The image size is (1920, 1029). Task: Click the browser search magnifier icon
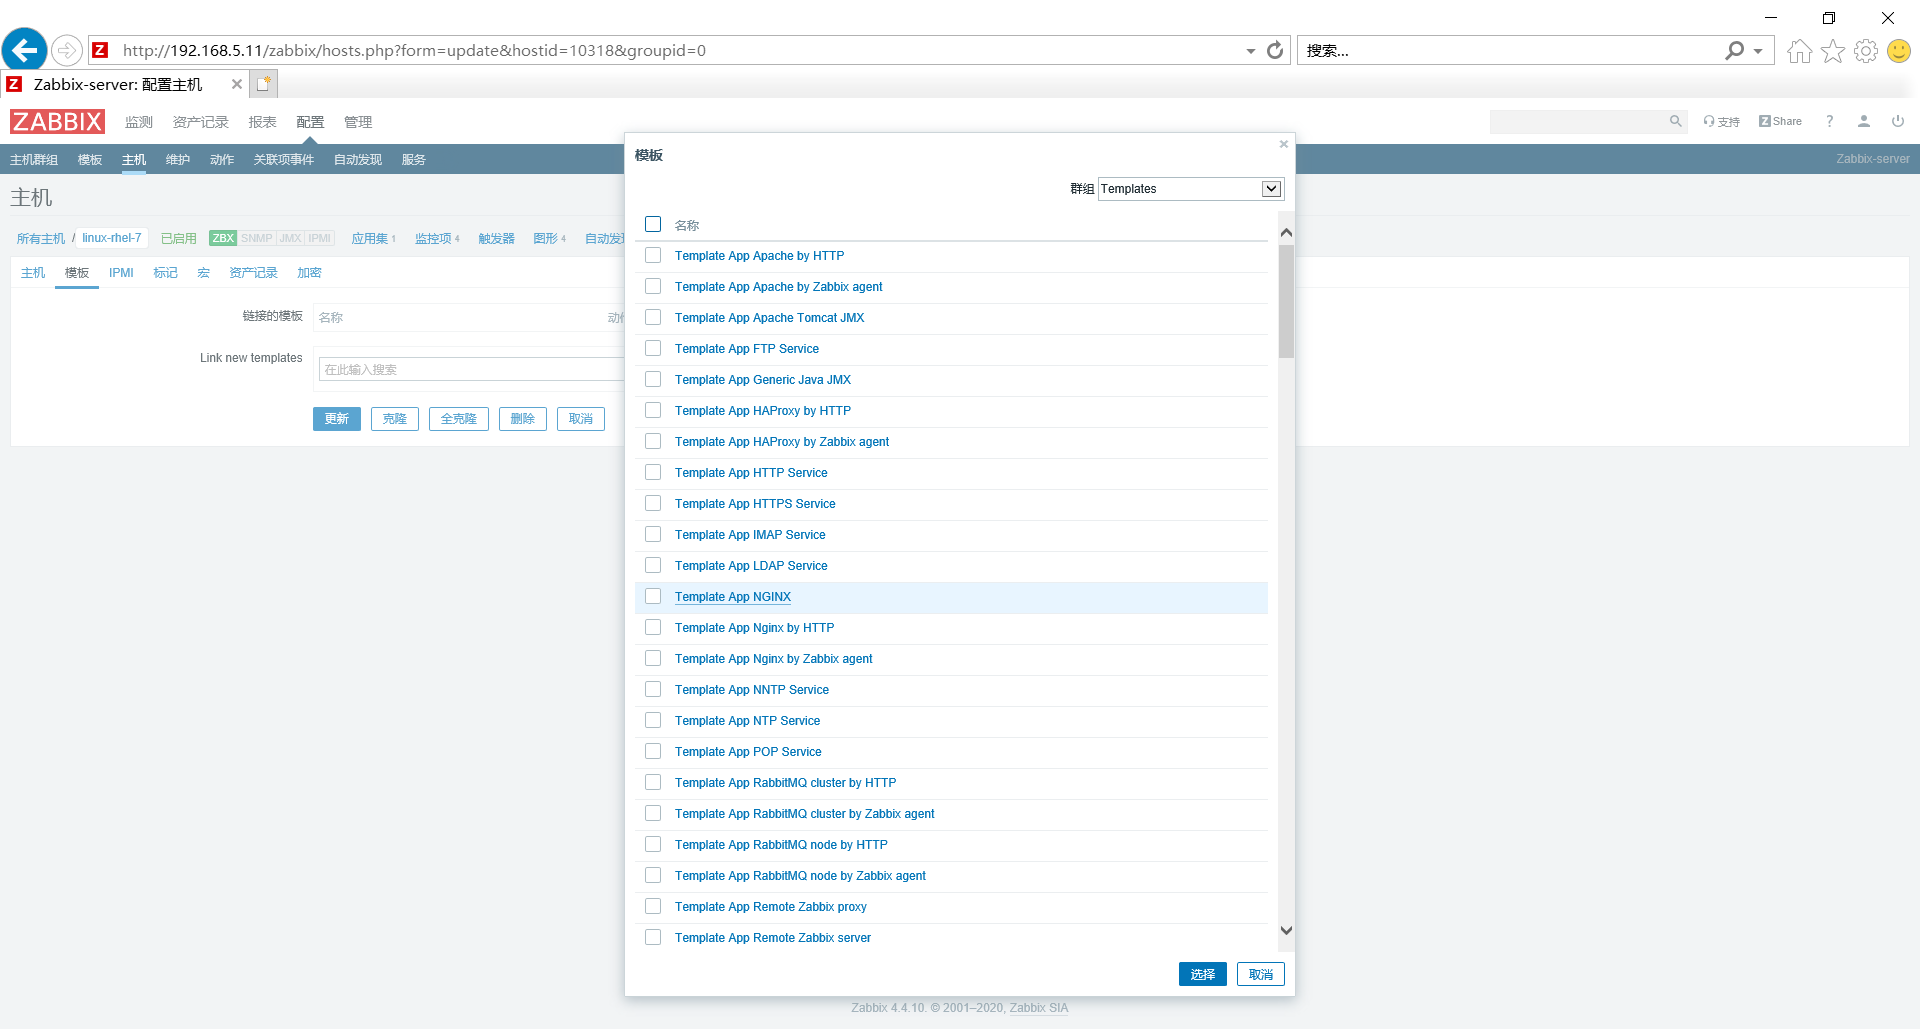tap(1735, 50)
